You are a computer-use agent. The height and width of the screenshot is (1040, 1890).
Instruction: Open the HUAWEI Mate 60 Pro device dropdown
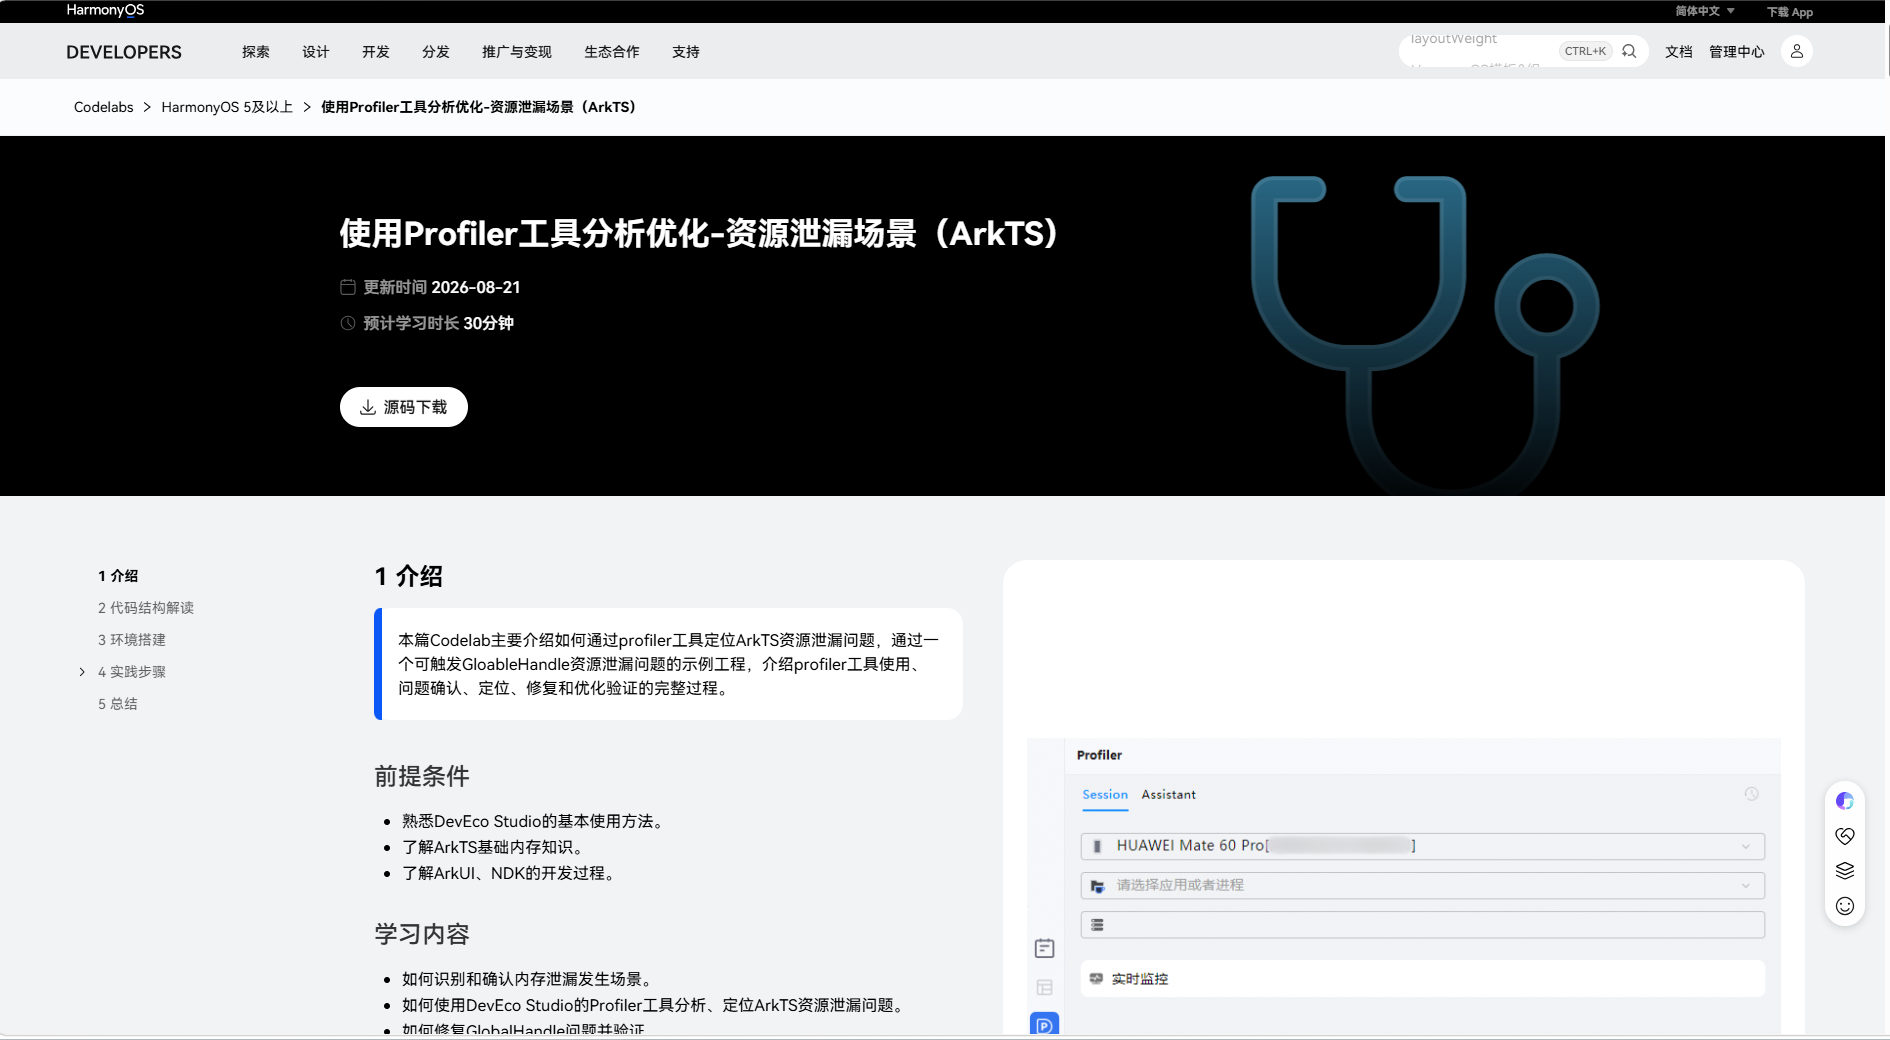[1422, 846]
